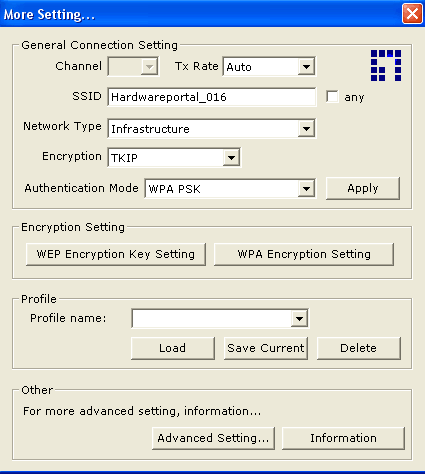Click the disabled Channel dropdown arrow
This screenshot has height=474, width=425.
pos(149,67)
